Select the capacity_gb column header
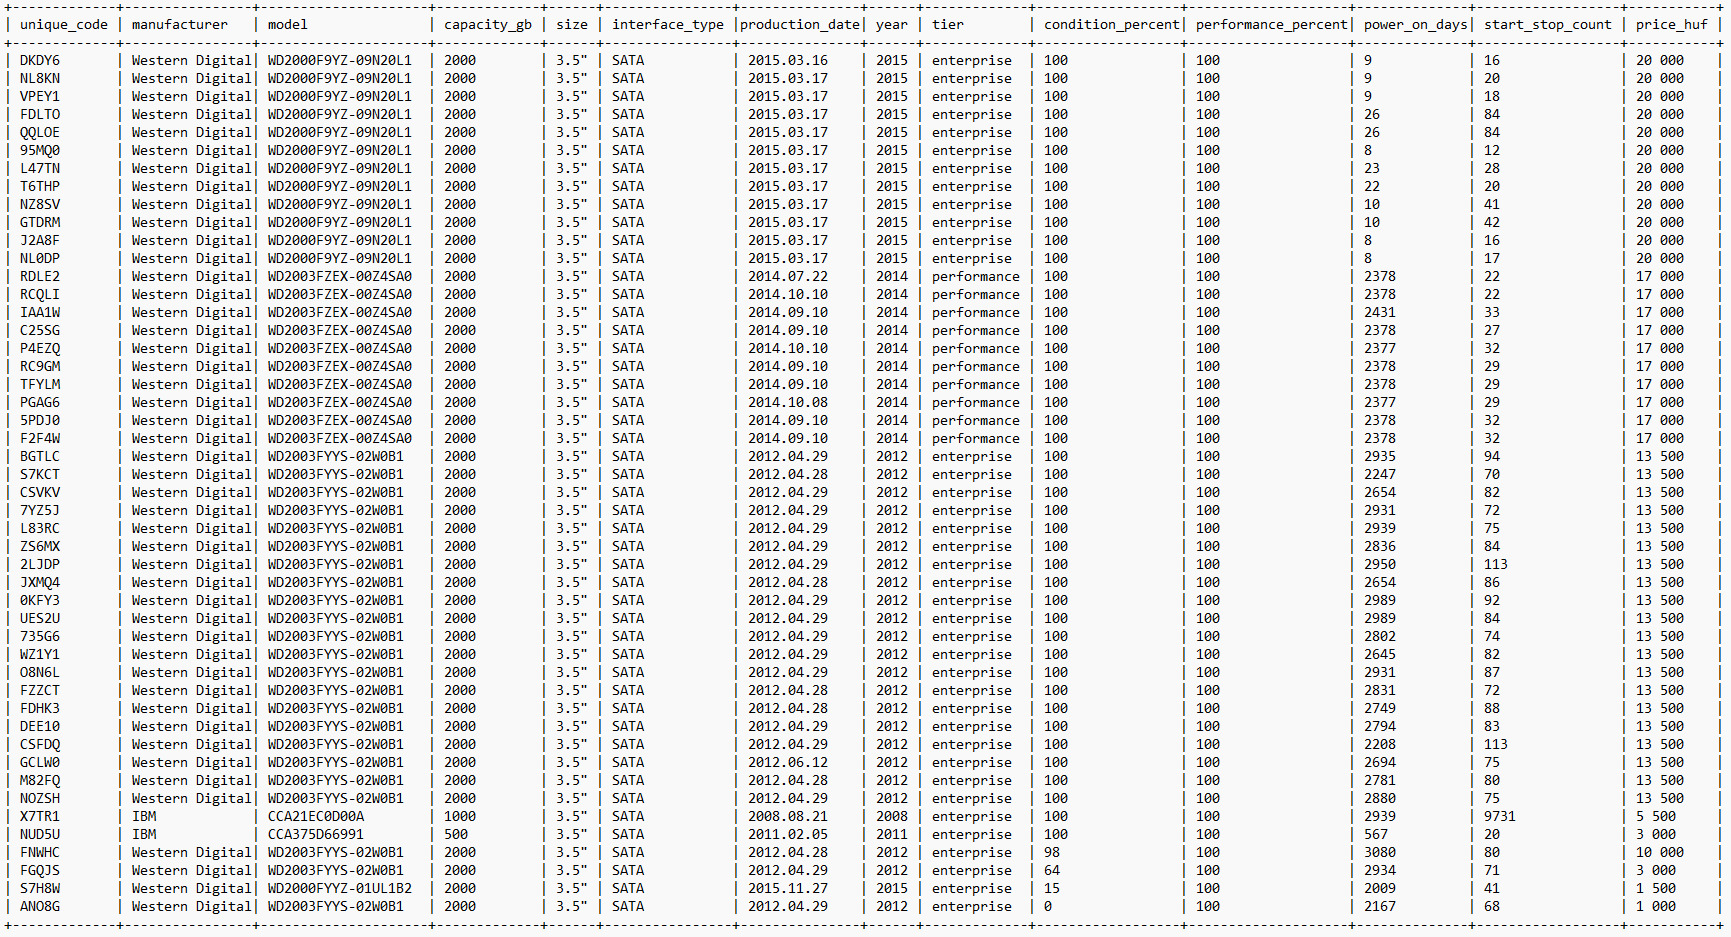This screenshot has width=1731, height=937. [488, 24]
